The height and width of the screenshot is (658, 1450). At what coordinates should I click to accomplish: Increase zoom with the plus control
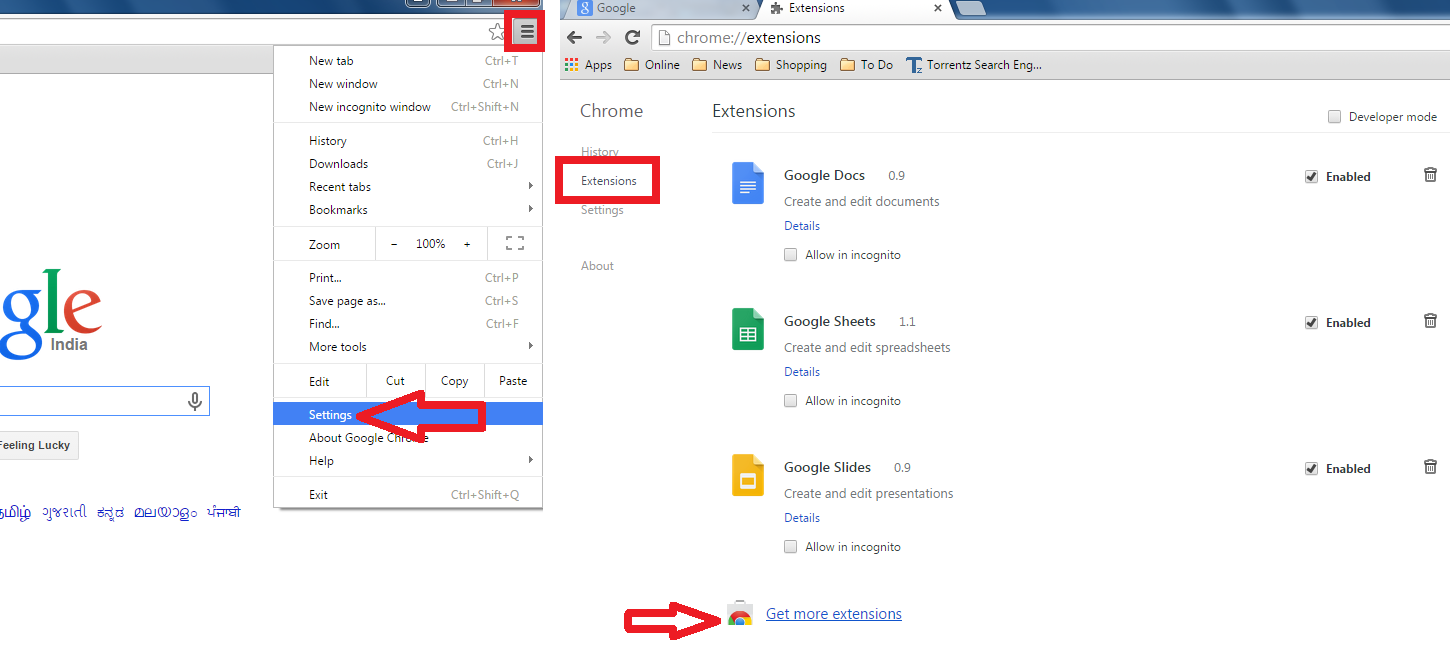[x=466, y=243]
